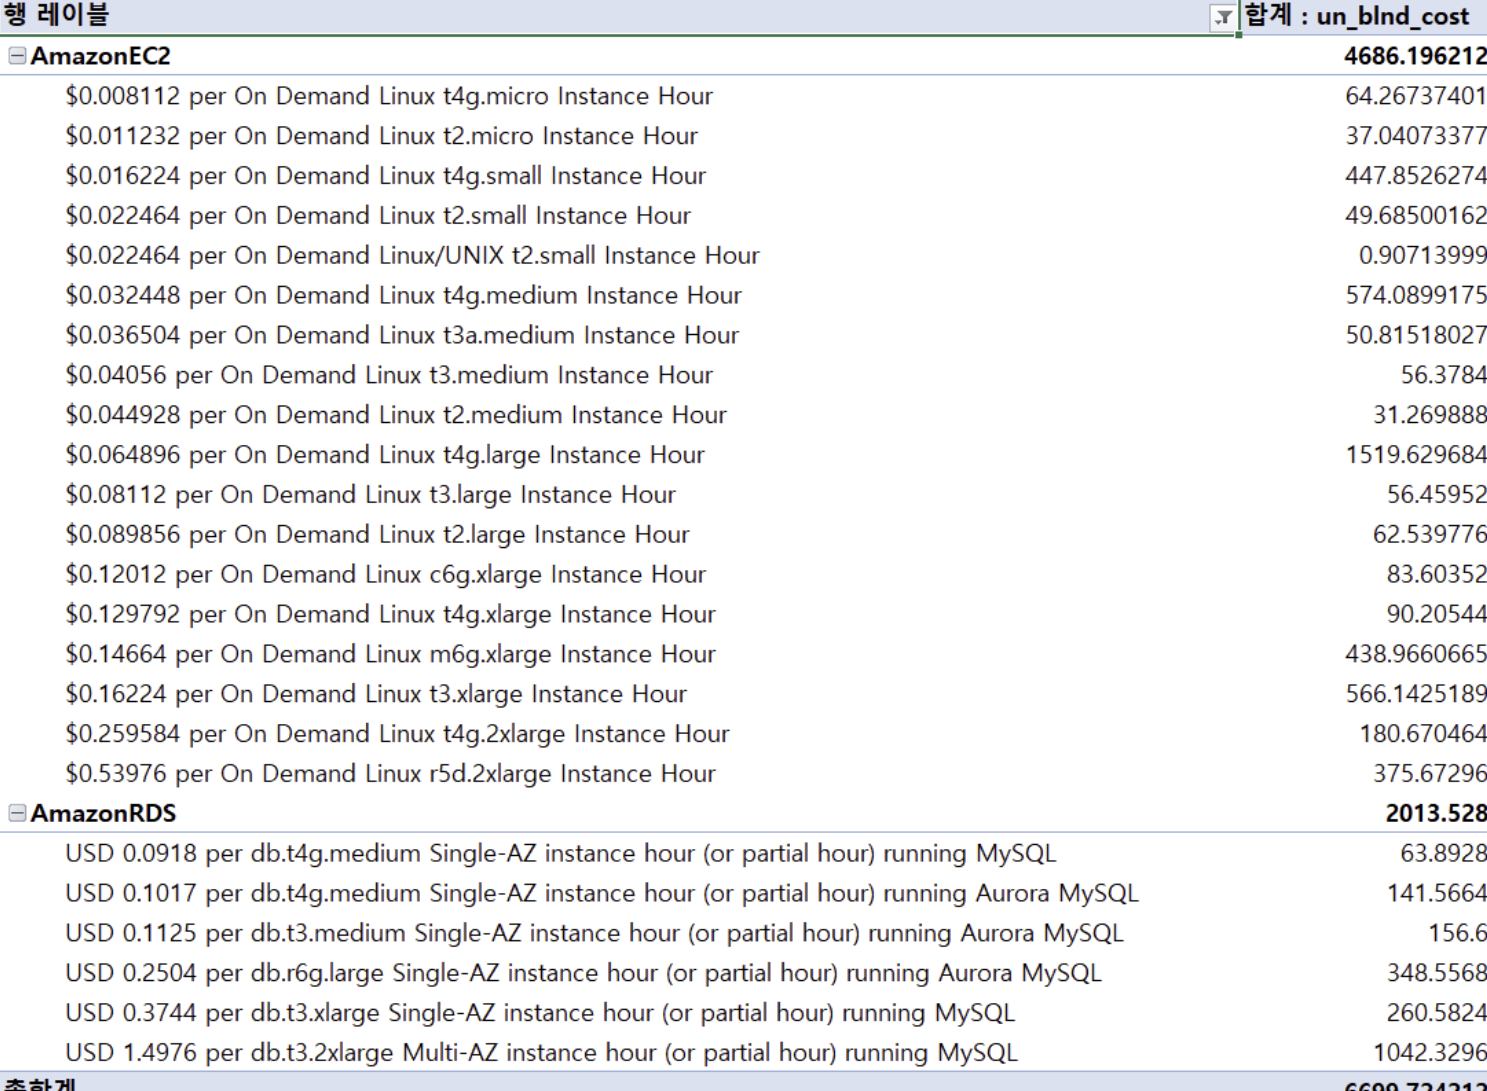The width and height of the screenshot is (1487, 1091).
Task: Click cost value 375.67296
Action: (x=1430, y=774)
